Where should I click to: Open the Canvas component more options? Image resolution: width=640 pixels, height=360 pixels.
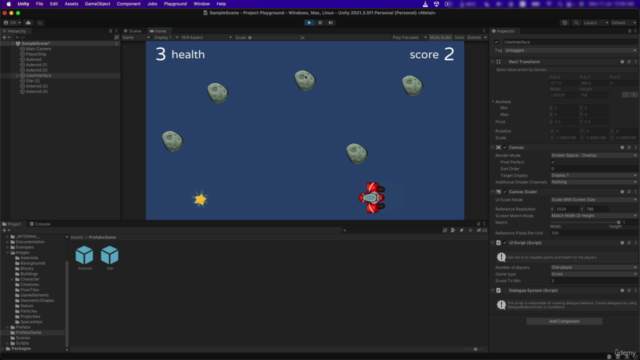click(x=636, y=147)
